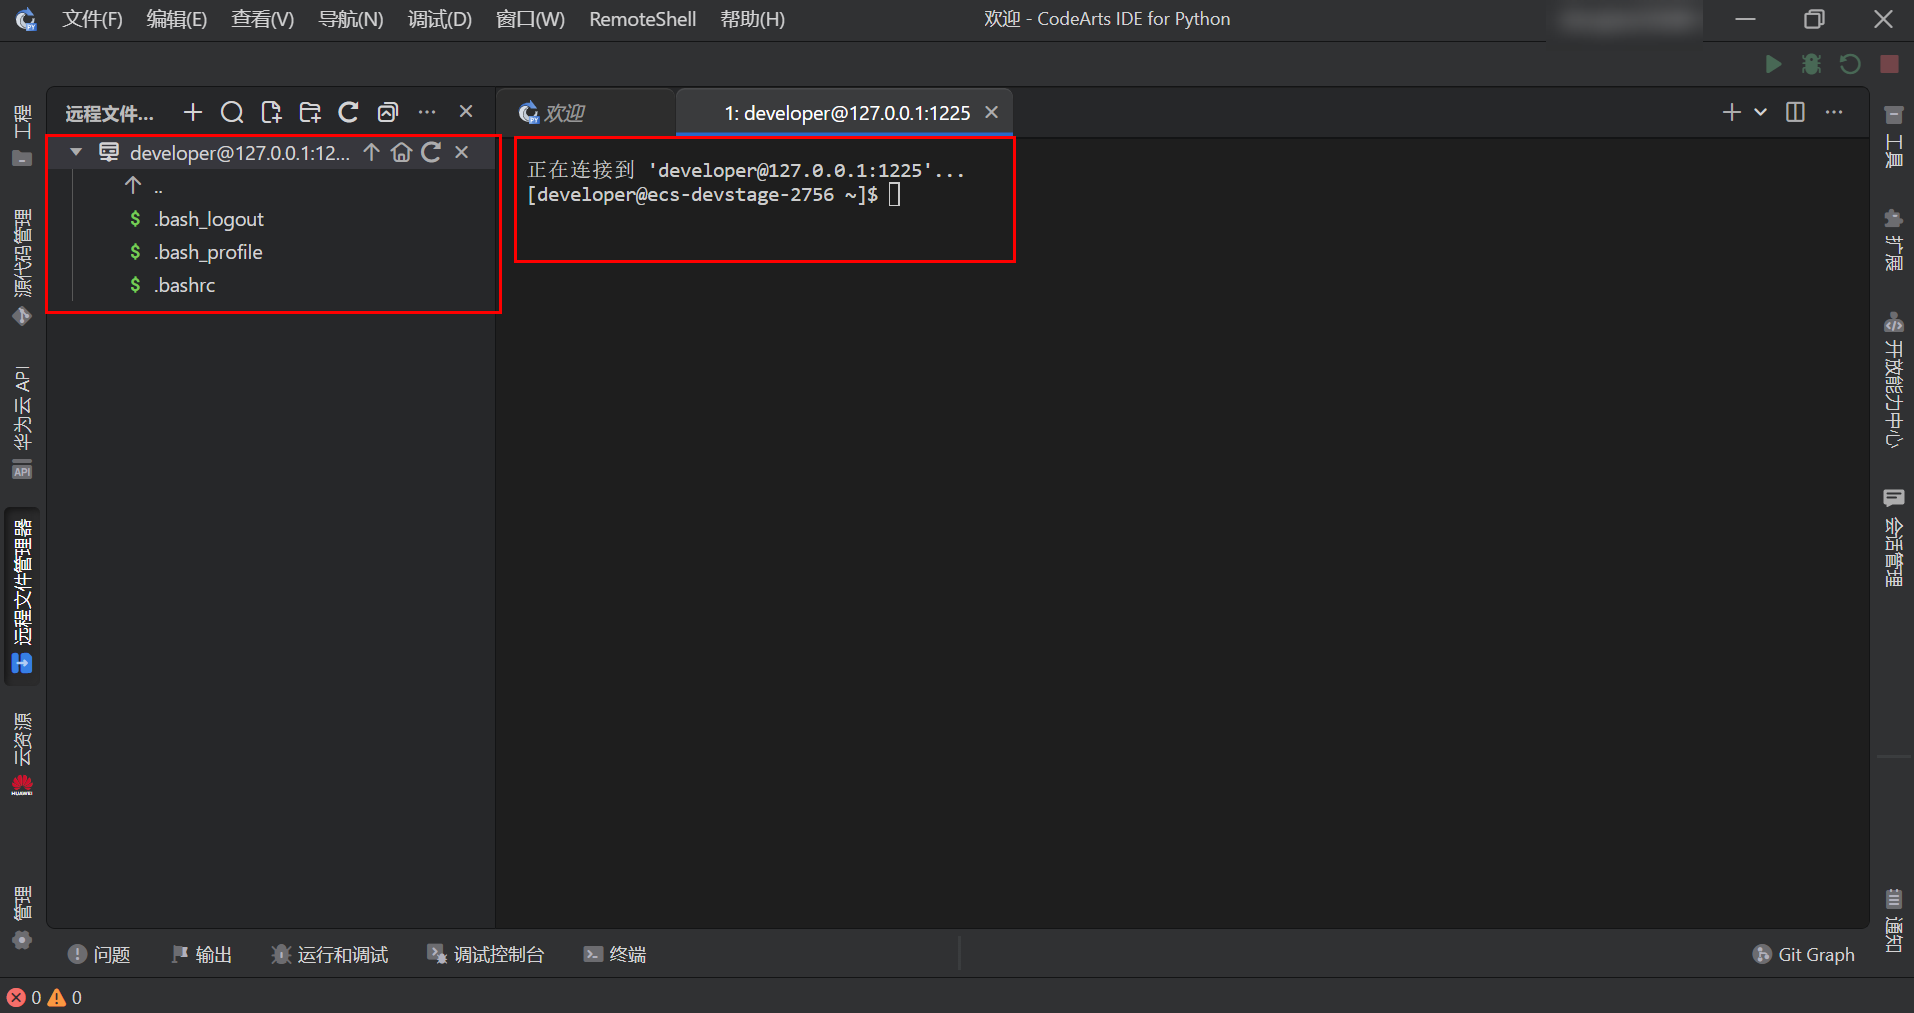Open the 终端 bottom panel
This screenshot has height=1013, width=1914.
pyautogui.click(x=614, y=954)
